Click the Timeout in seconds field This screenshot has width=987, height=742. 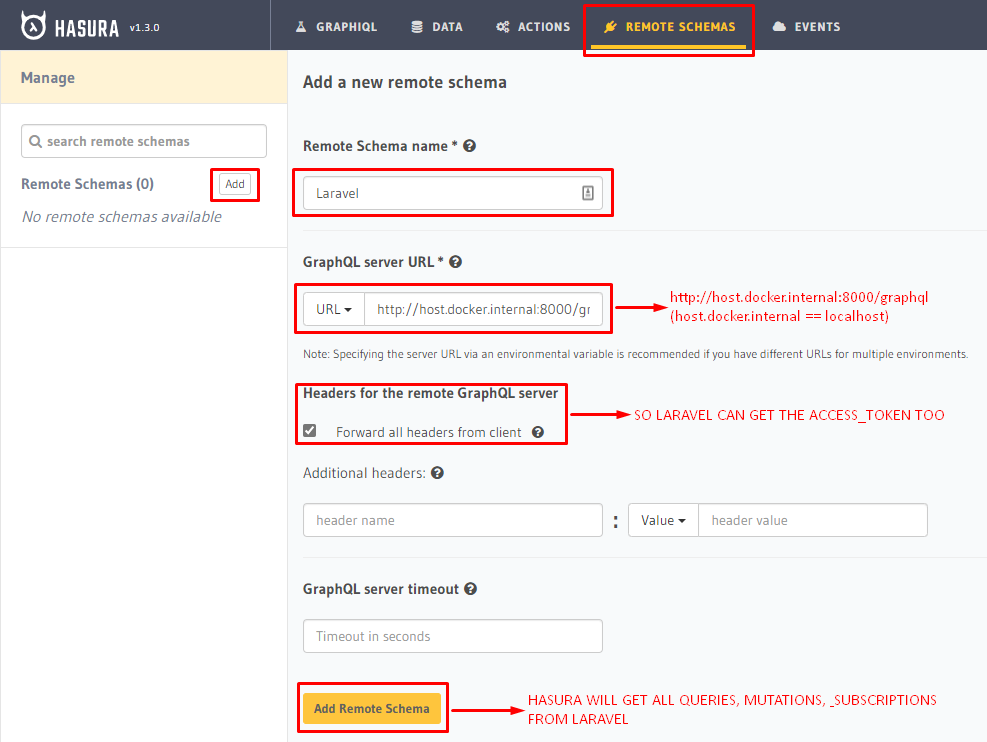(x=453, y=636)
